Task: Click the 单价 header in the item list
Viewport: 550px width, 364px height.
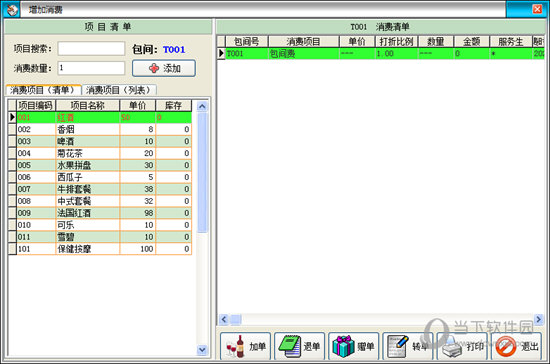Action: pos(138,105)
